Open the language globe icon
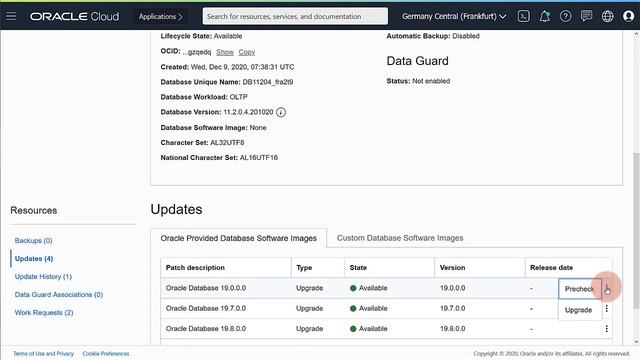Screen dimensions: 640x360 coord(607,16)
